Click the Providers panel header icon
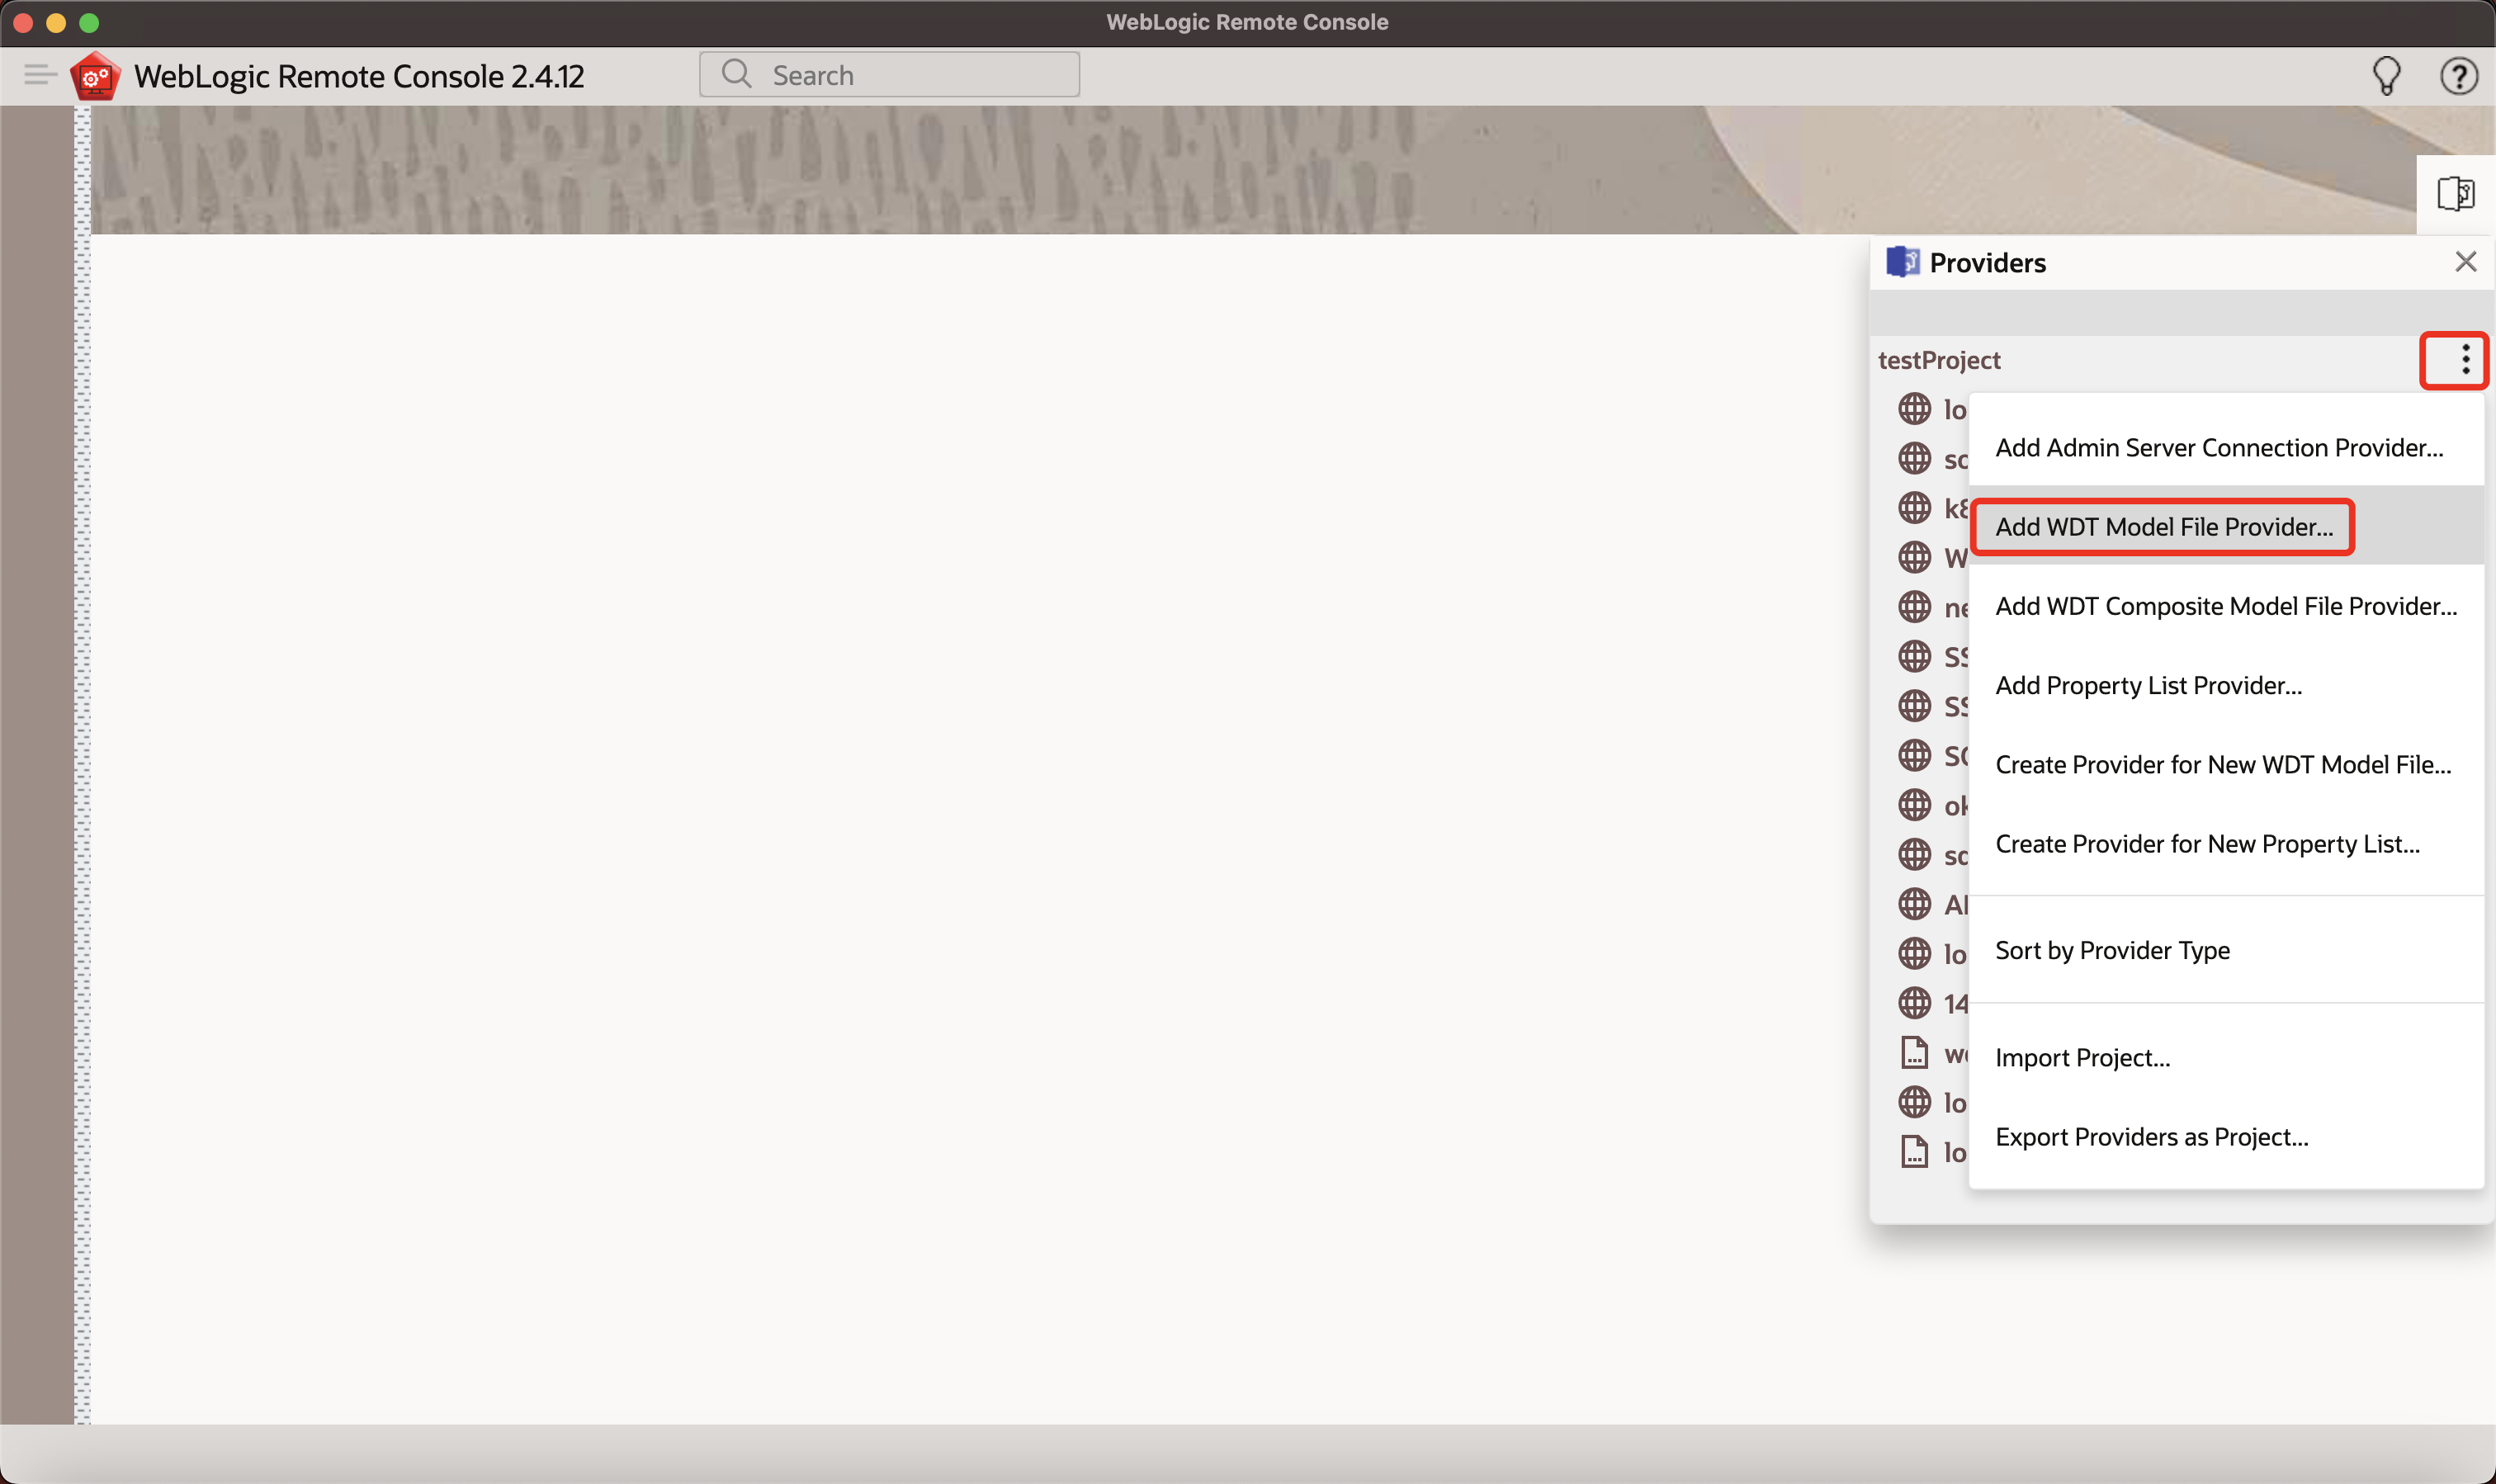The height and width of the screenshot is (1484, 2496). point(1902,262)
